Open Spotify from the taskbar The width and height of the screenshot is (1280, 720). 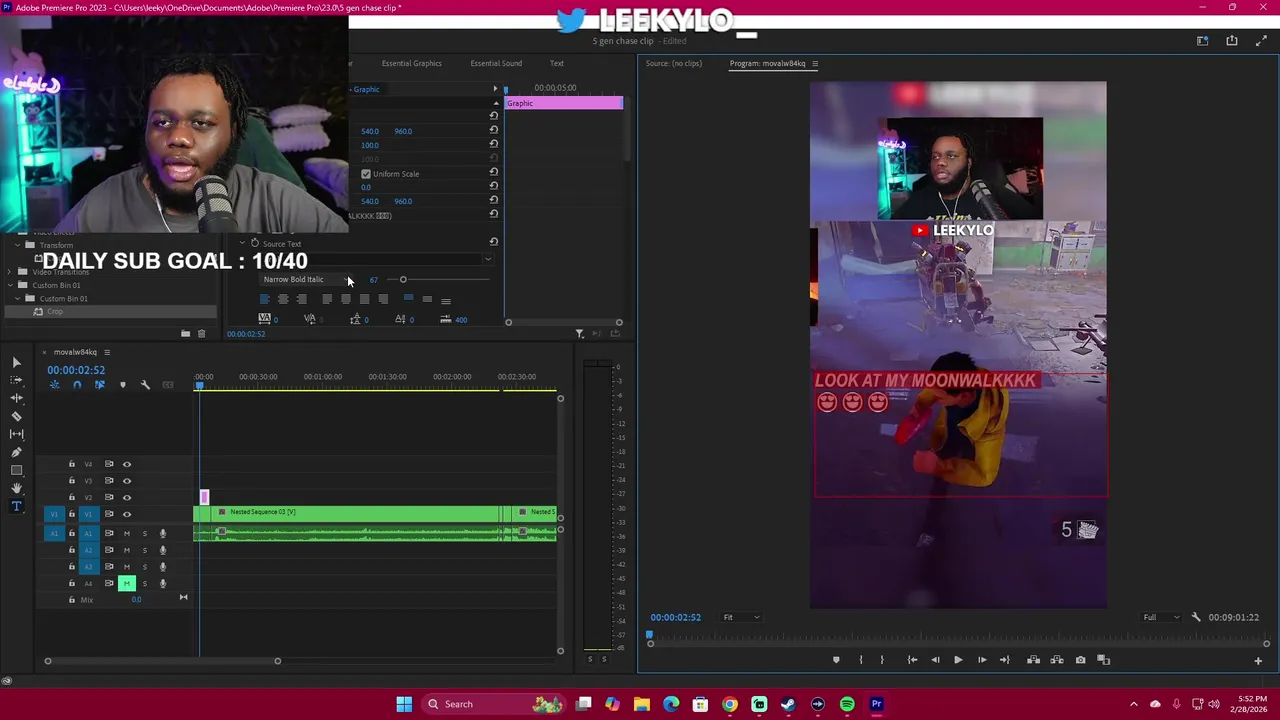point(847,704)
